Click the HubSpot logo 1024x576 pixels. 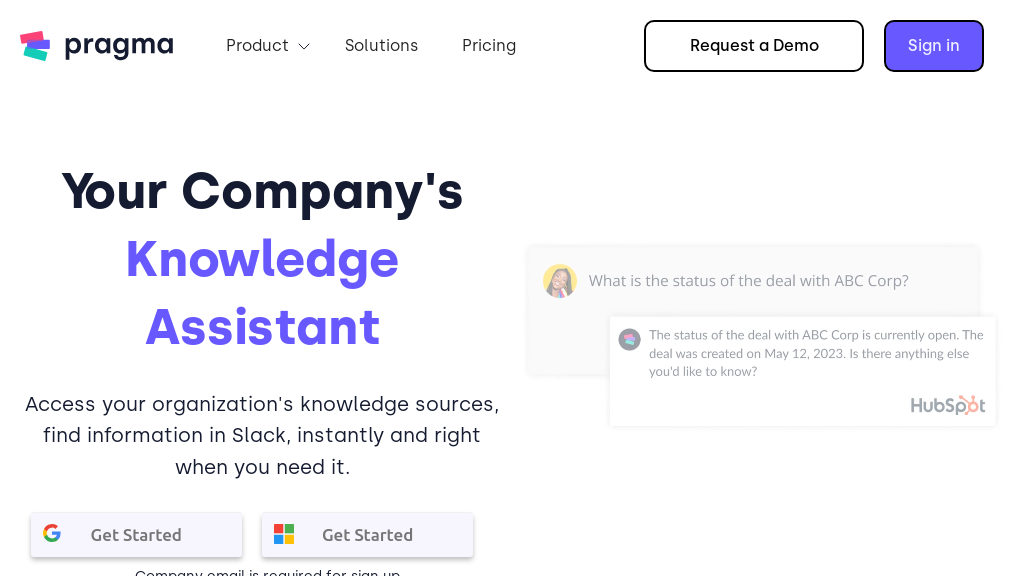click(x=947, y=405)
